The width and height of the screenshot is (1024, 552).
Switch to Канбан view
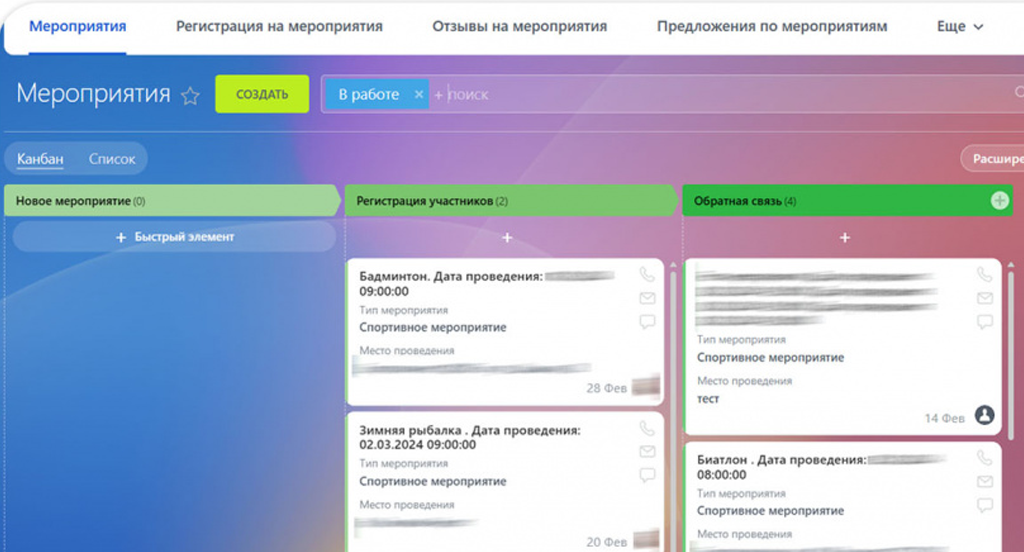[40, 159]
